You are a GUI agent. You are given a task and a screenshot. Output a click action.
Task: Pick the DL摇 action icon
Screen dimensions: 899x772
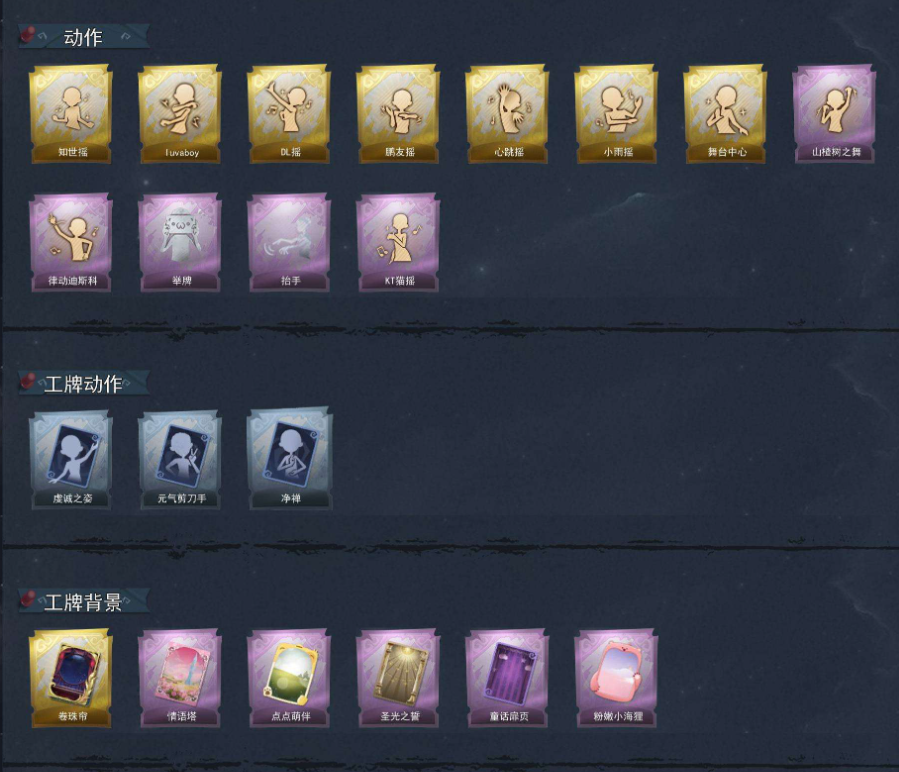tap(289, 114)
